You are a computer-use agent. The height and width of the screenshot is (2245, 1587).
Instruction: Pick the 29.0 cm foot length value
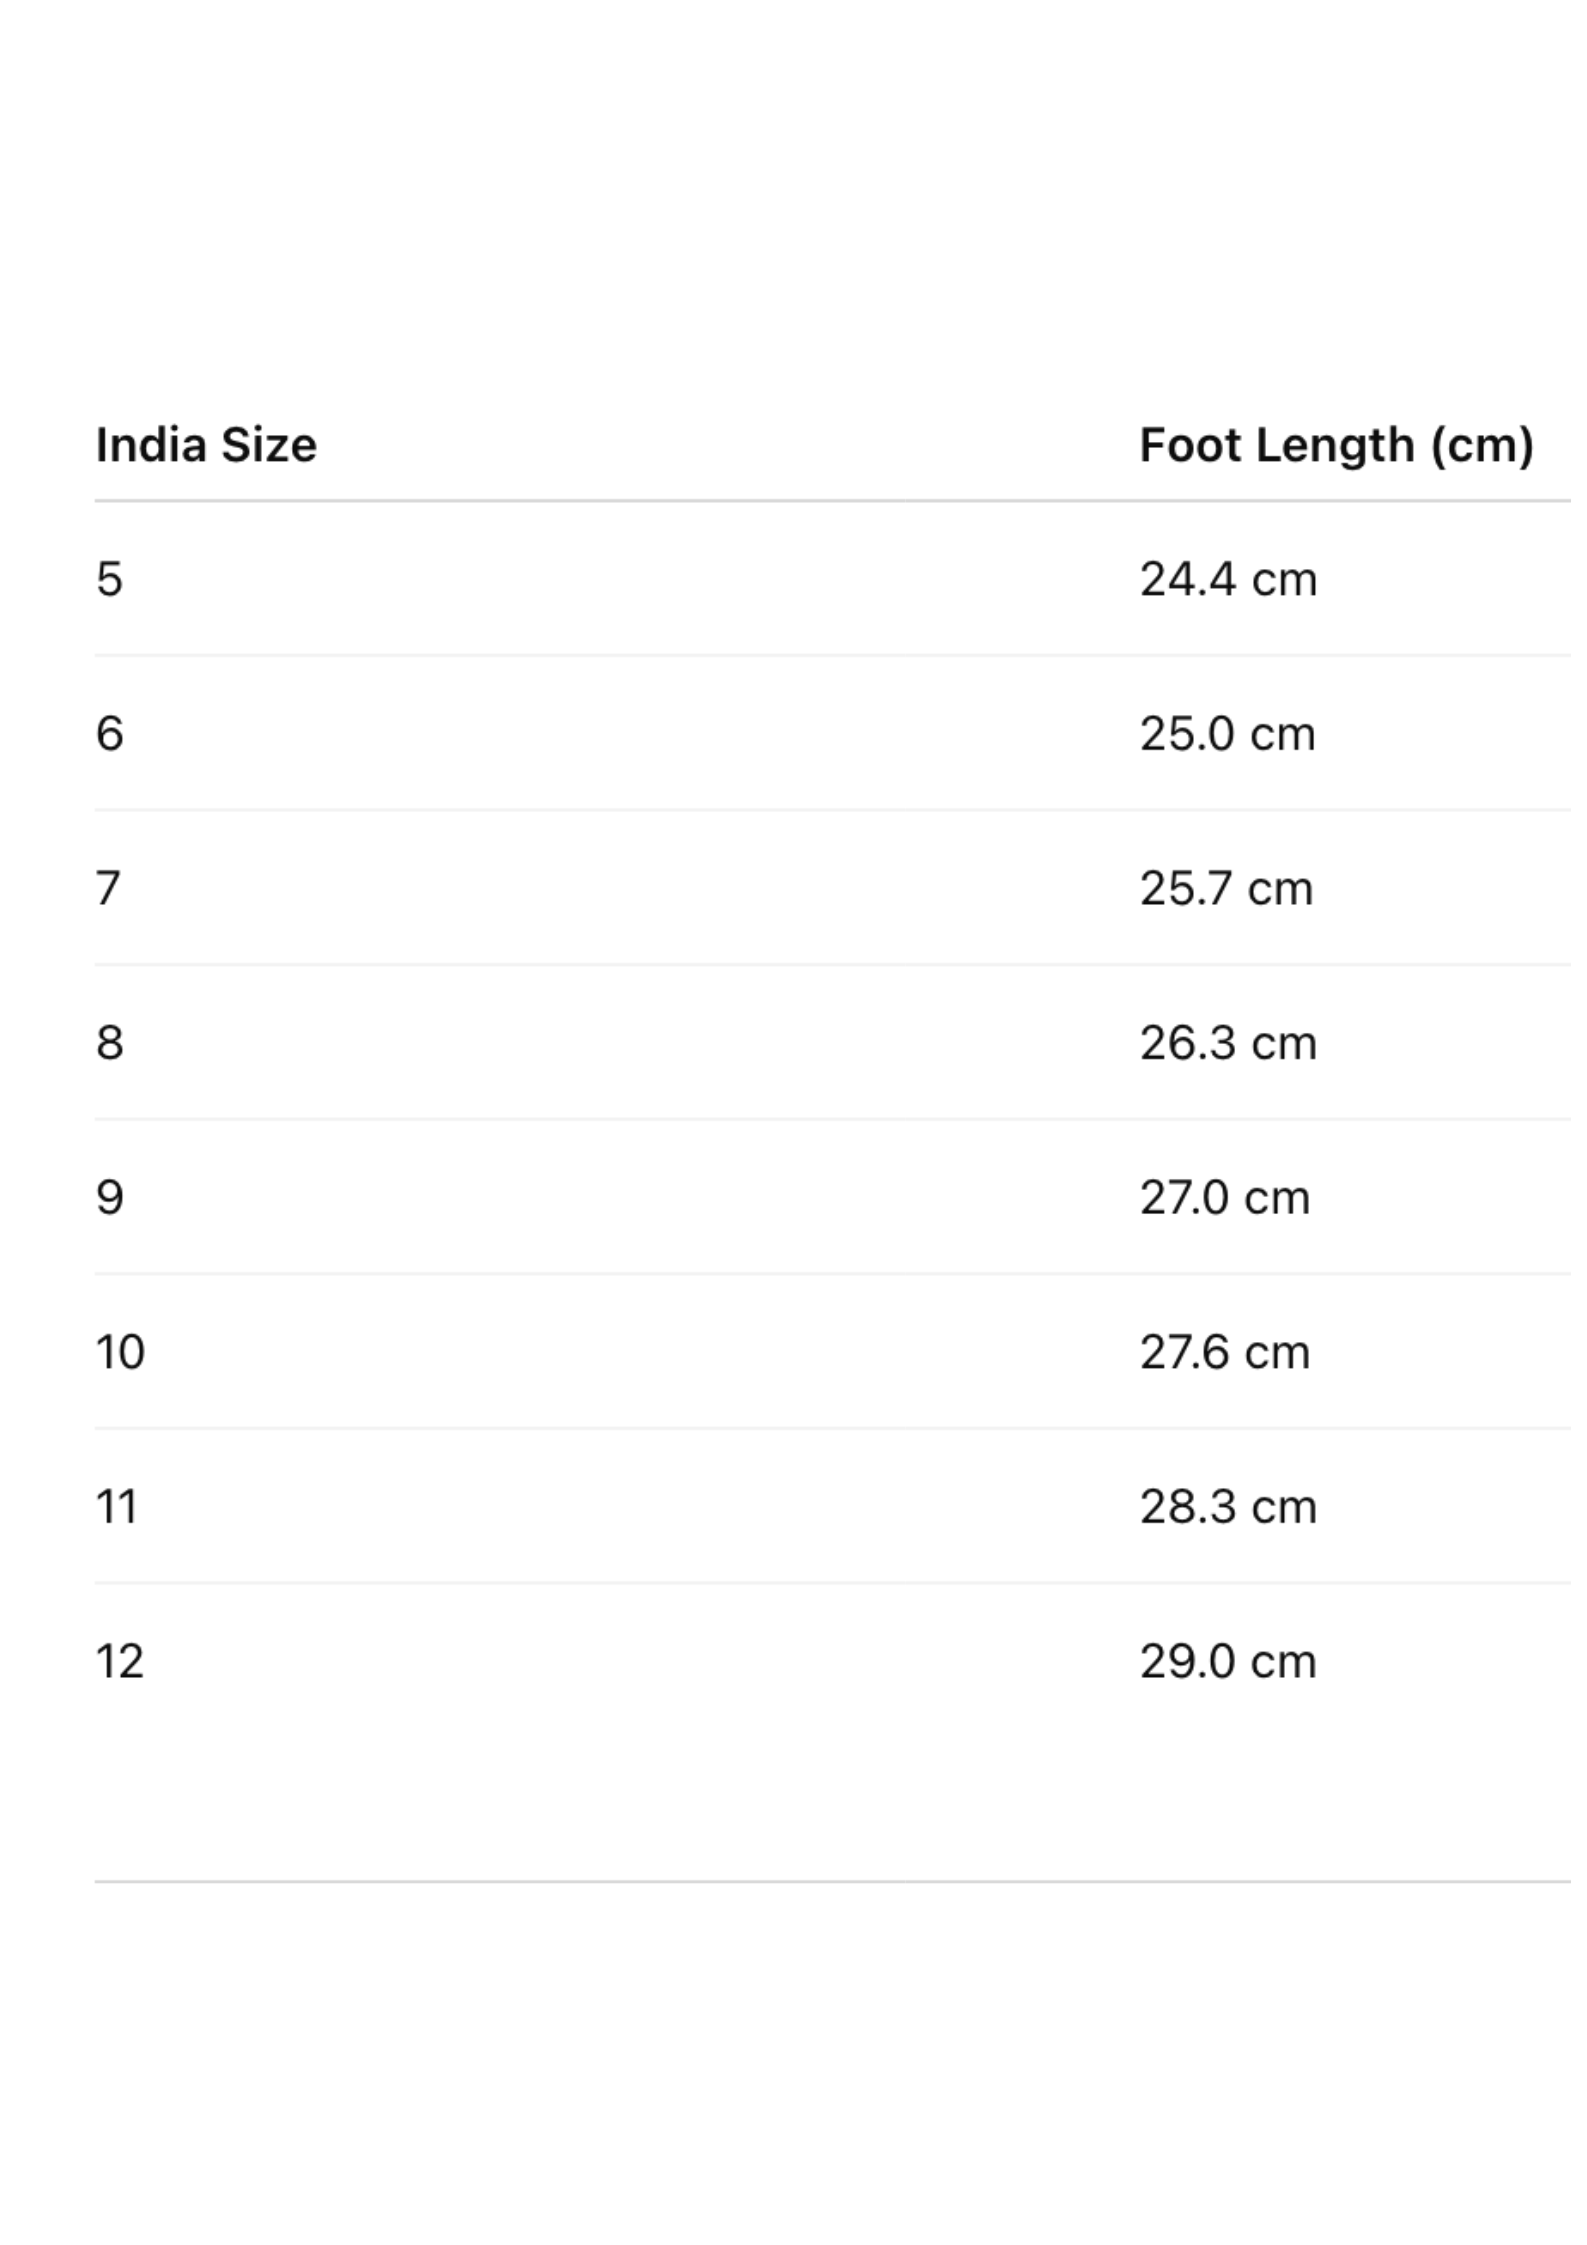tap(1228, 1661)
